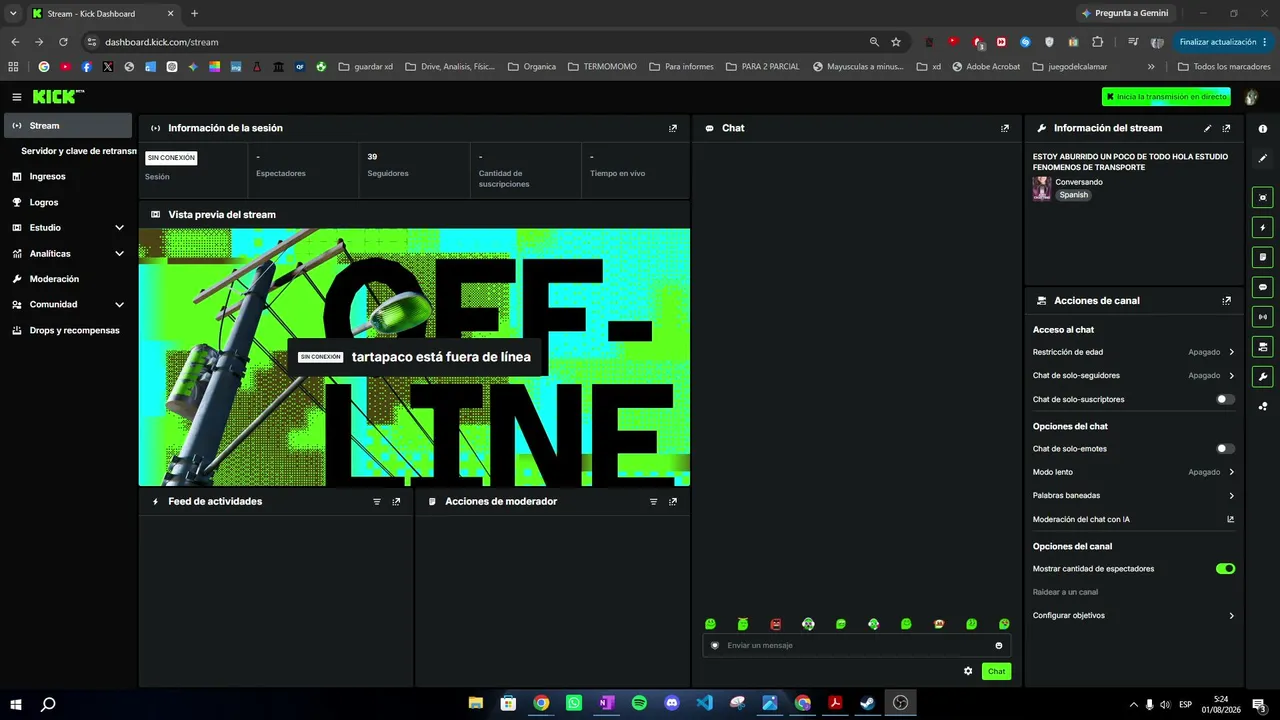This screenshot has width=1280, height=720.
Task: Click Raidear a un canal
Action: tap(1065, 592)
